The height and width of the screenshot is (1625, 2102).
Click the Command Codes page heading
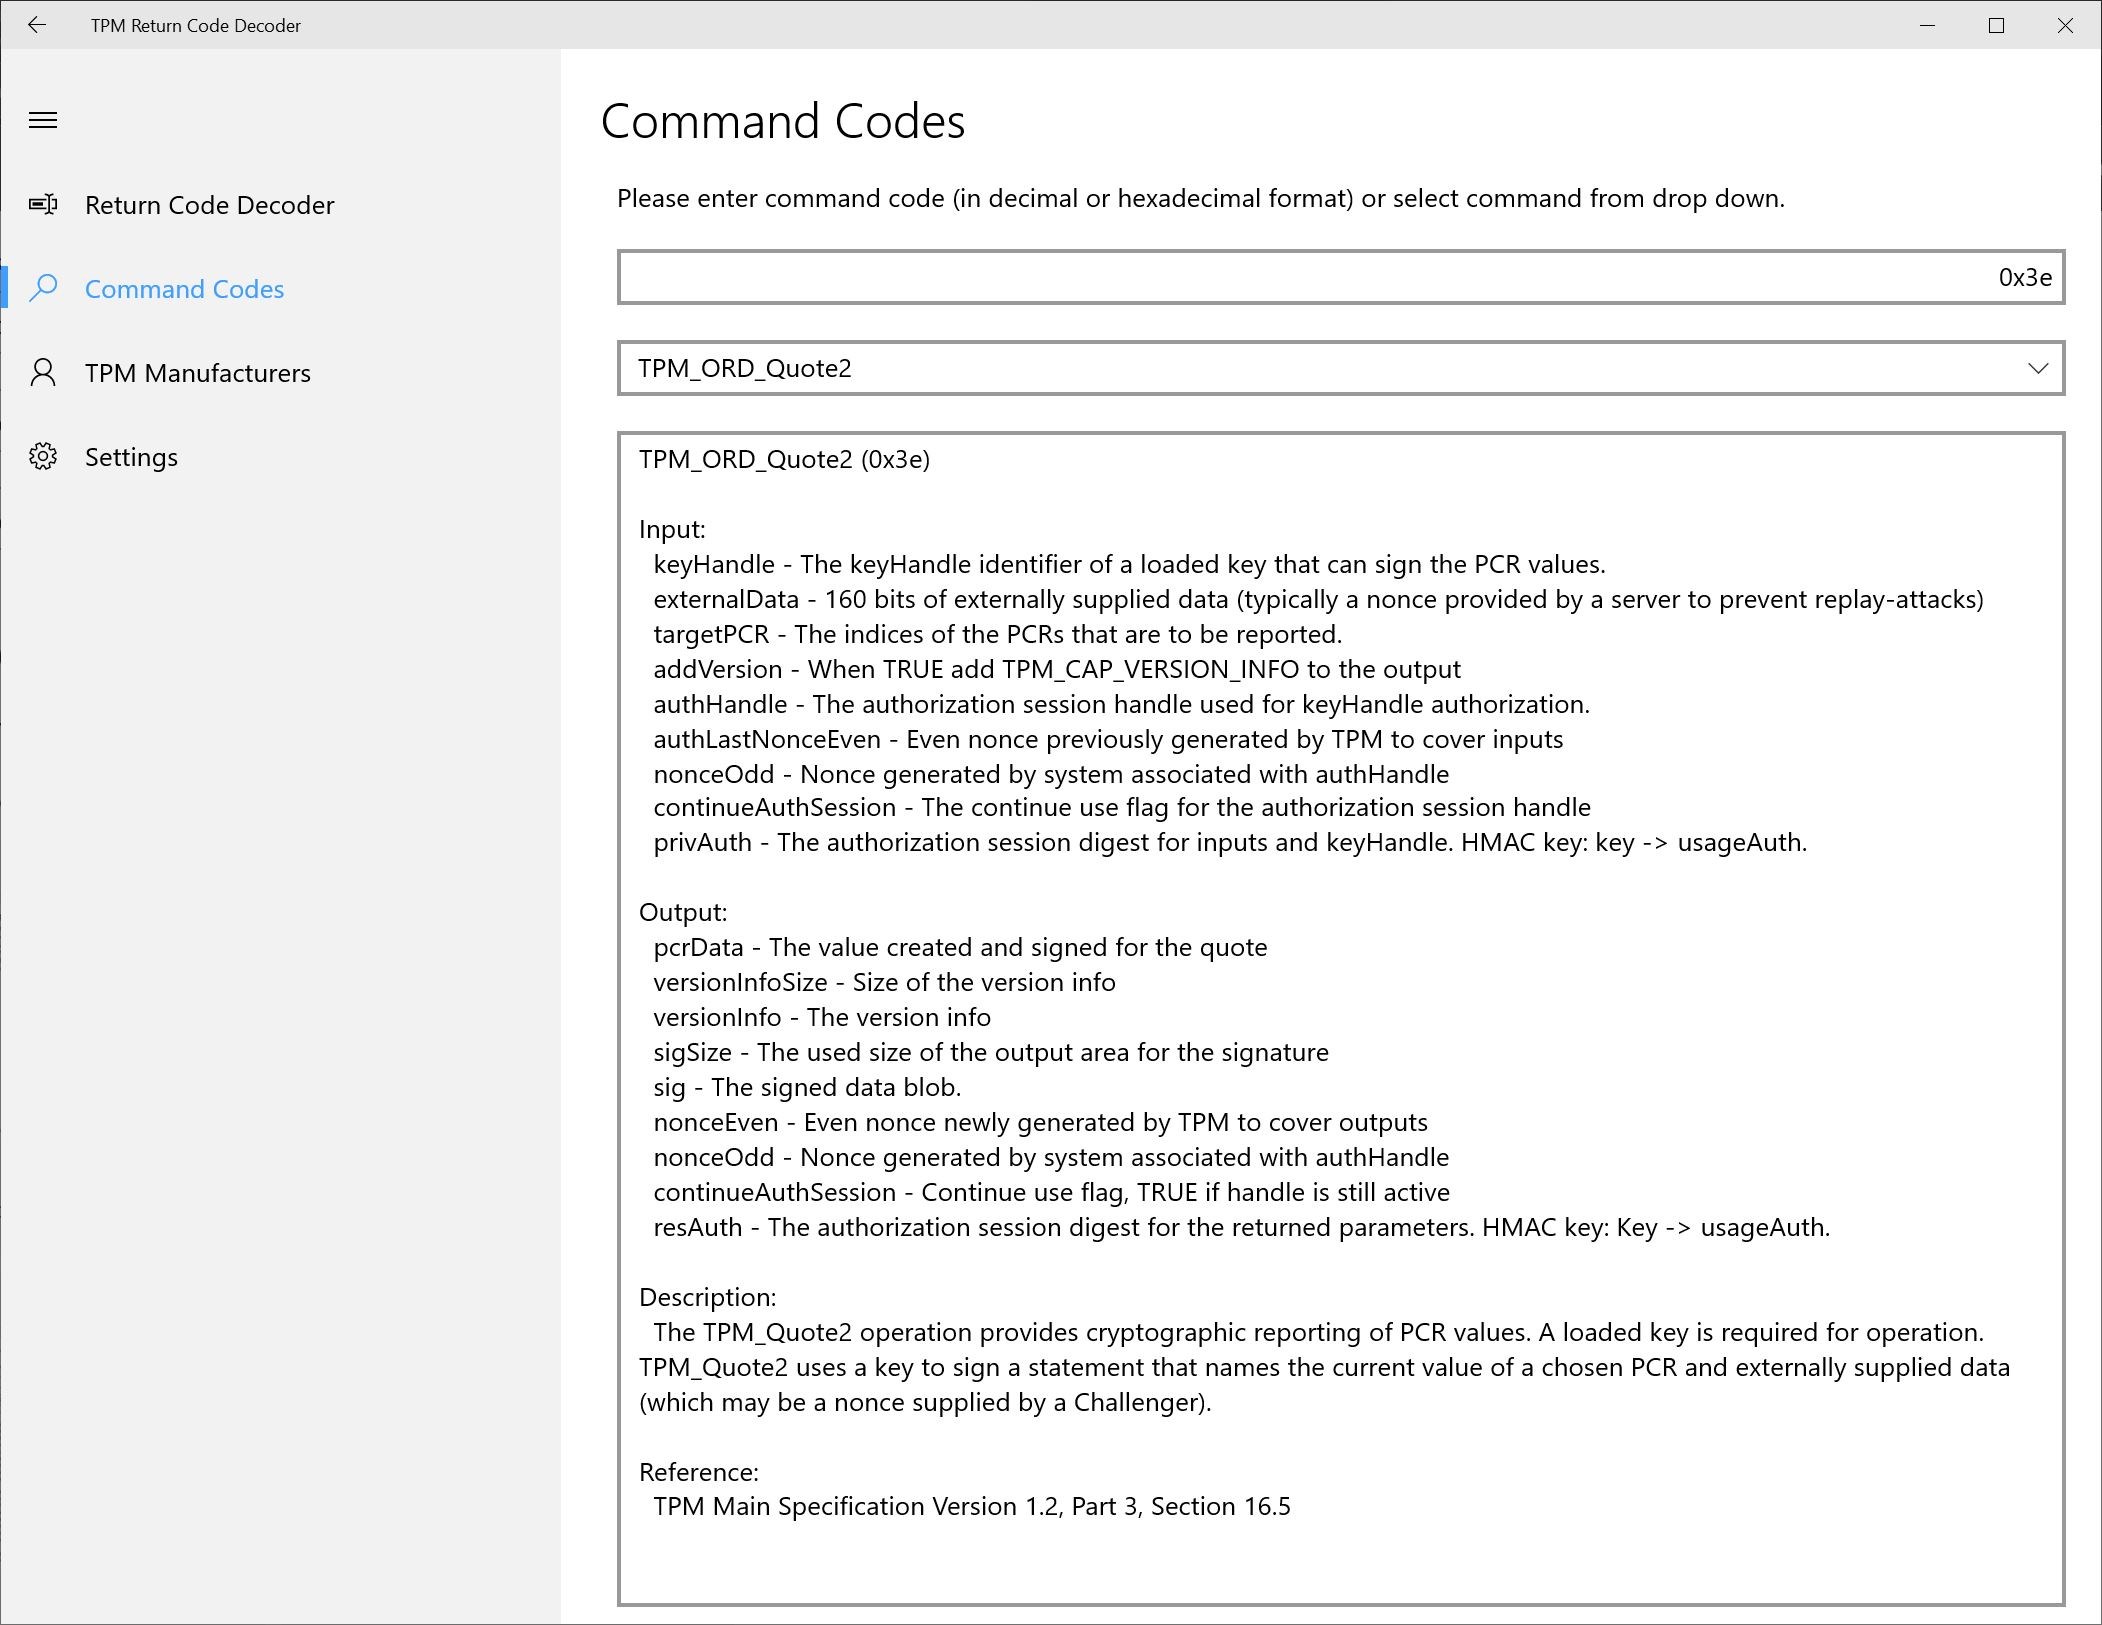pyautogui.click(x=782, y=122)
